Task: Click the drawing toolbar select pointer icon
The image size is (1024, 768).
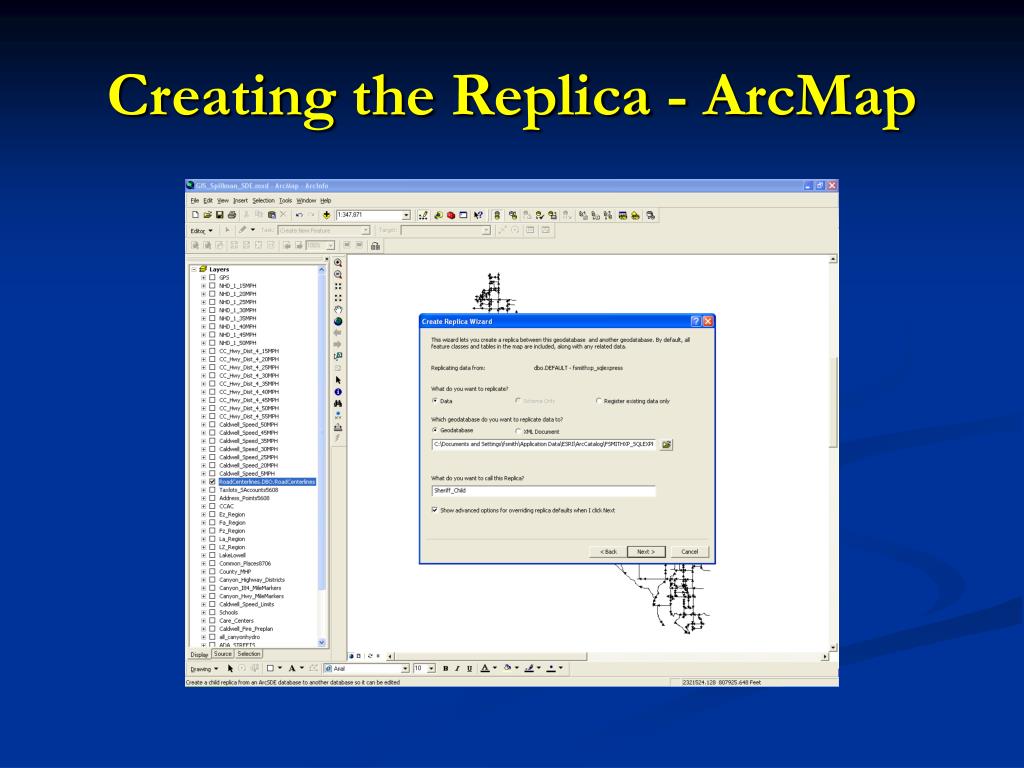Action: (230, 669)
